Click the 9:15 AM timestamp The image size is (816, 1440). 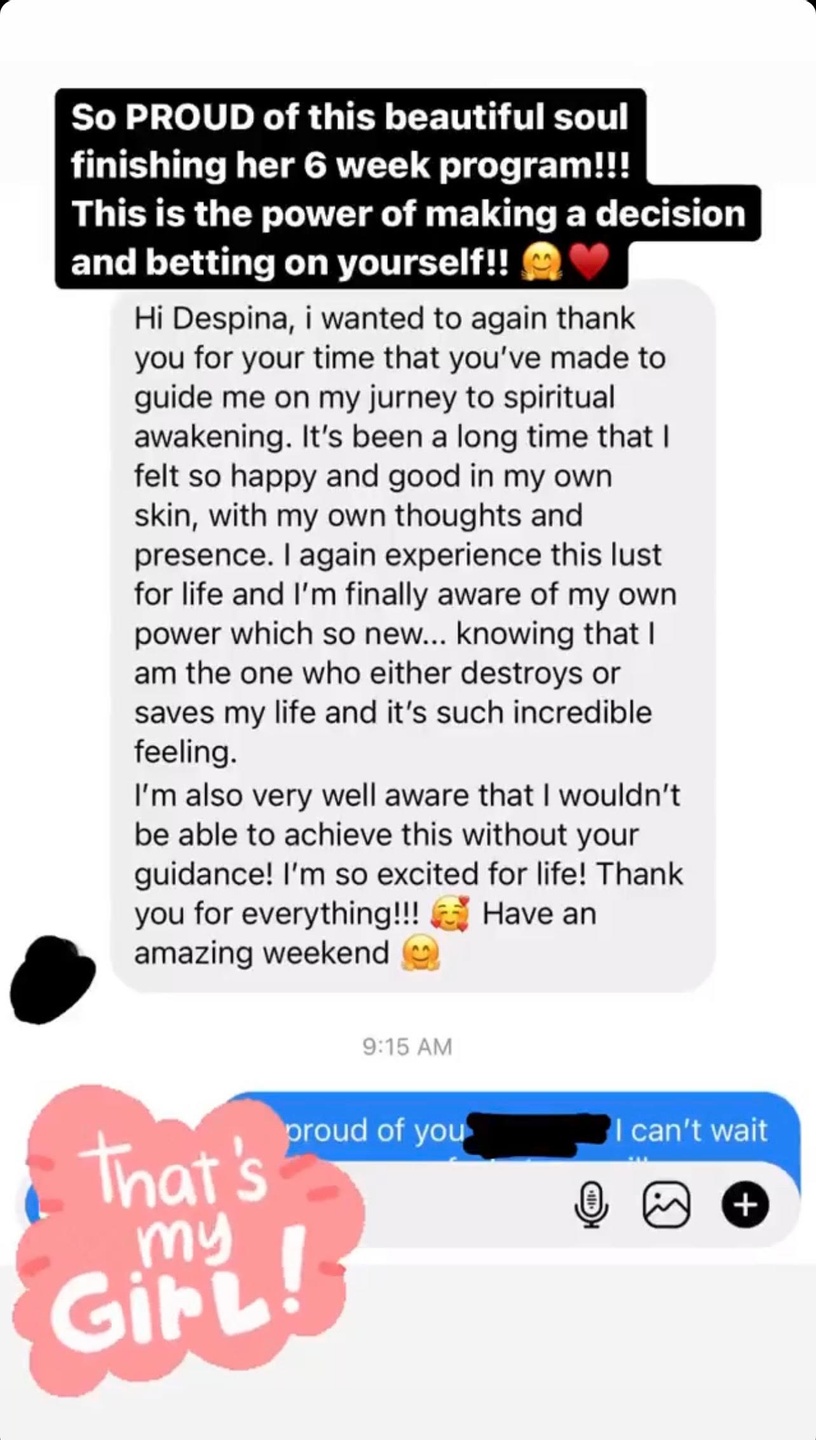coord(407,1046)
